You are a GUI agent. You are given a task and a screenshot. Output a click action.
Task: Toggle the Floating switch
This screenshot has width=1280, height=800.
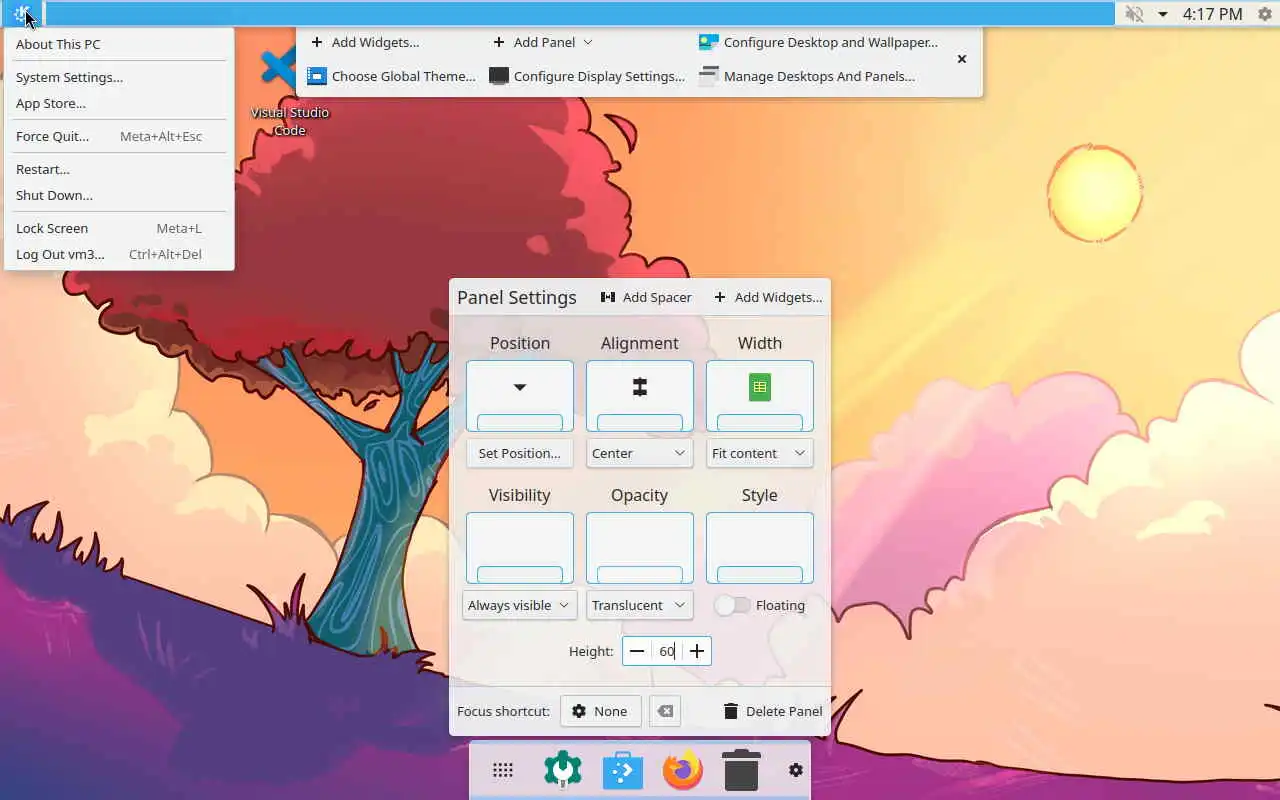(x=732, y=605)
